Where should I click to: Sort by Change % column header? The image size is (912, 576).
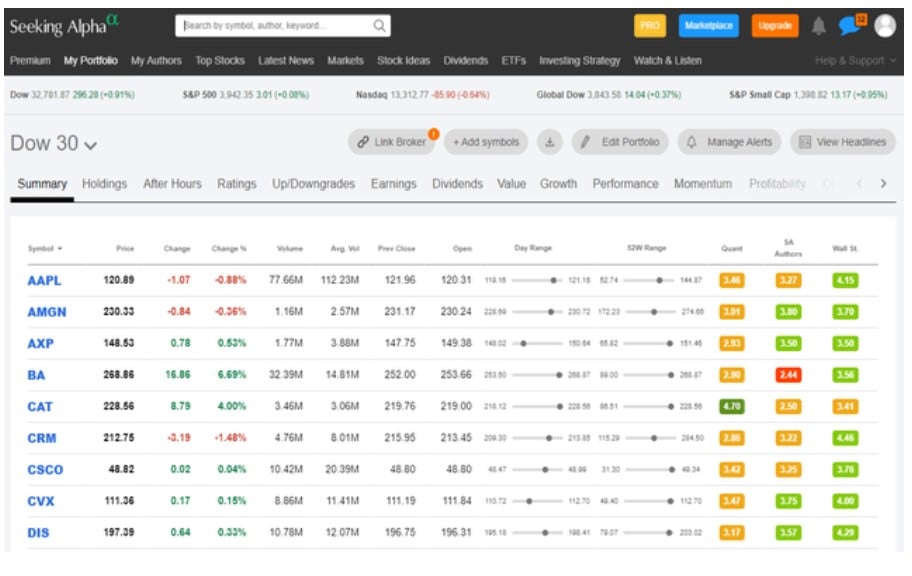tap(229, 248)
